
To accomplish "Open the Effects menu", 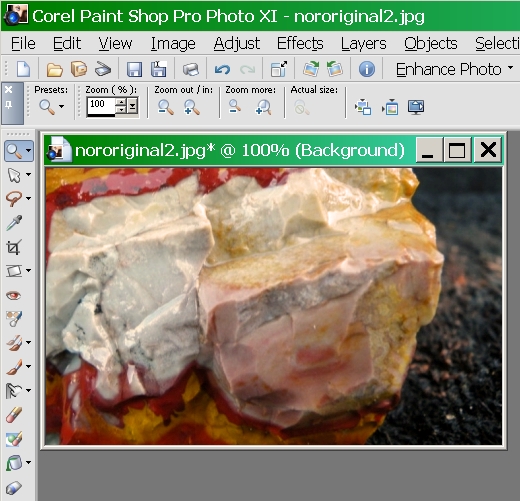I will 300,43.
